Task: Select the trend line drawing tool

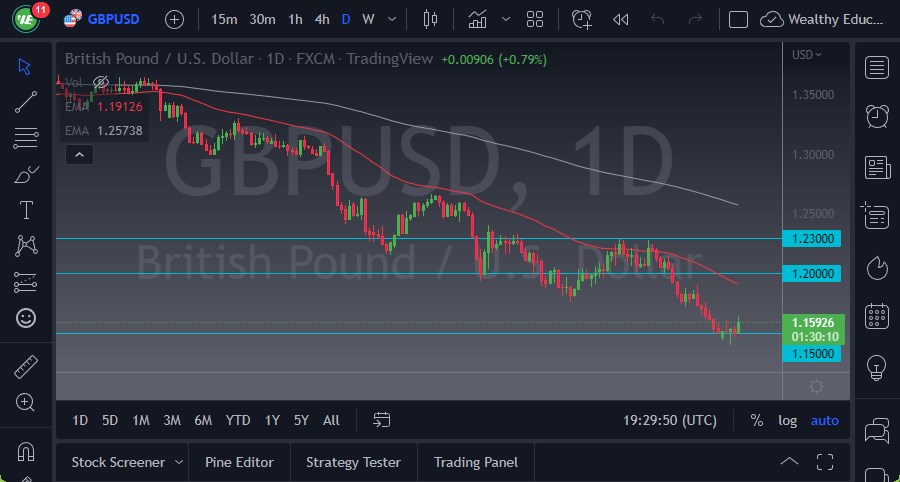Action: click(26, 101)
